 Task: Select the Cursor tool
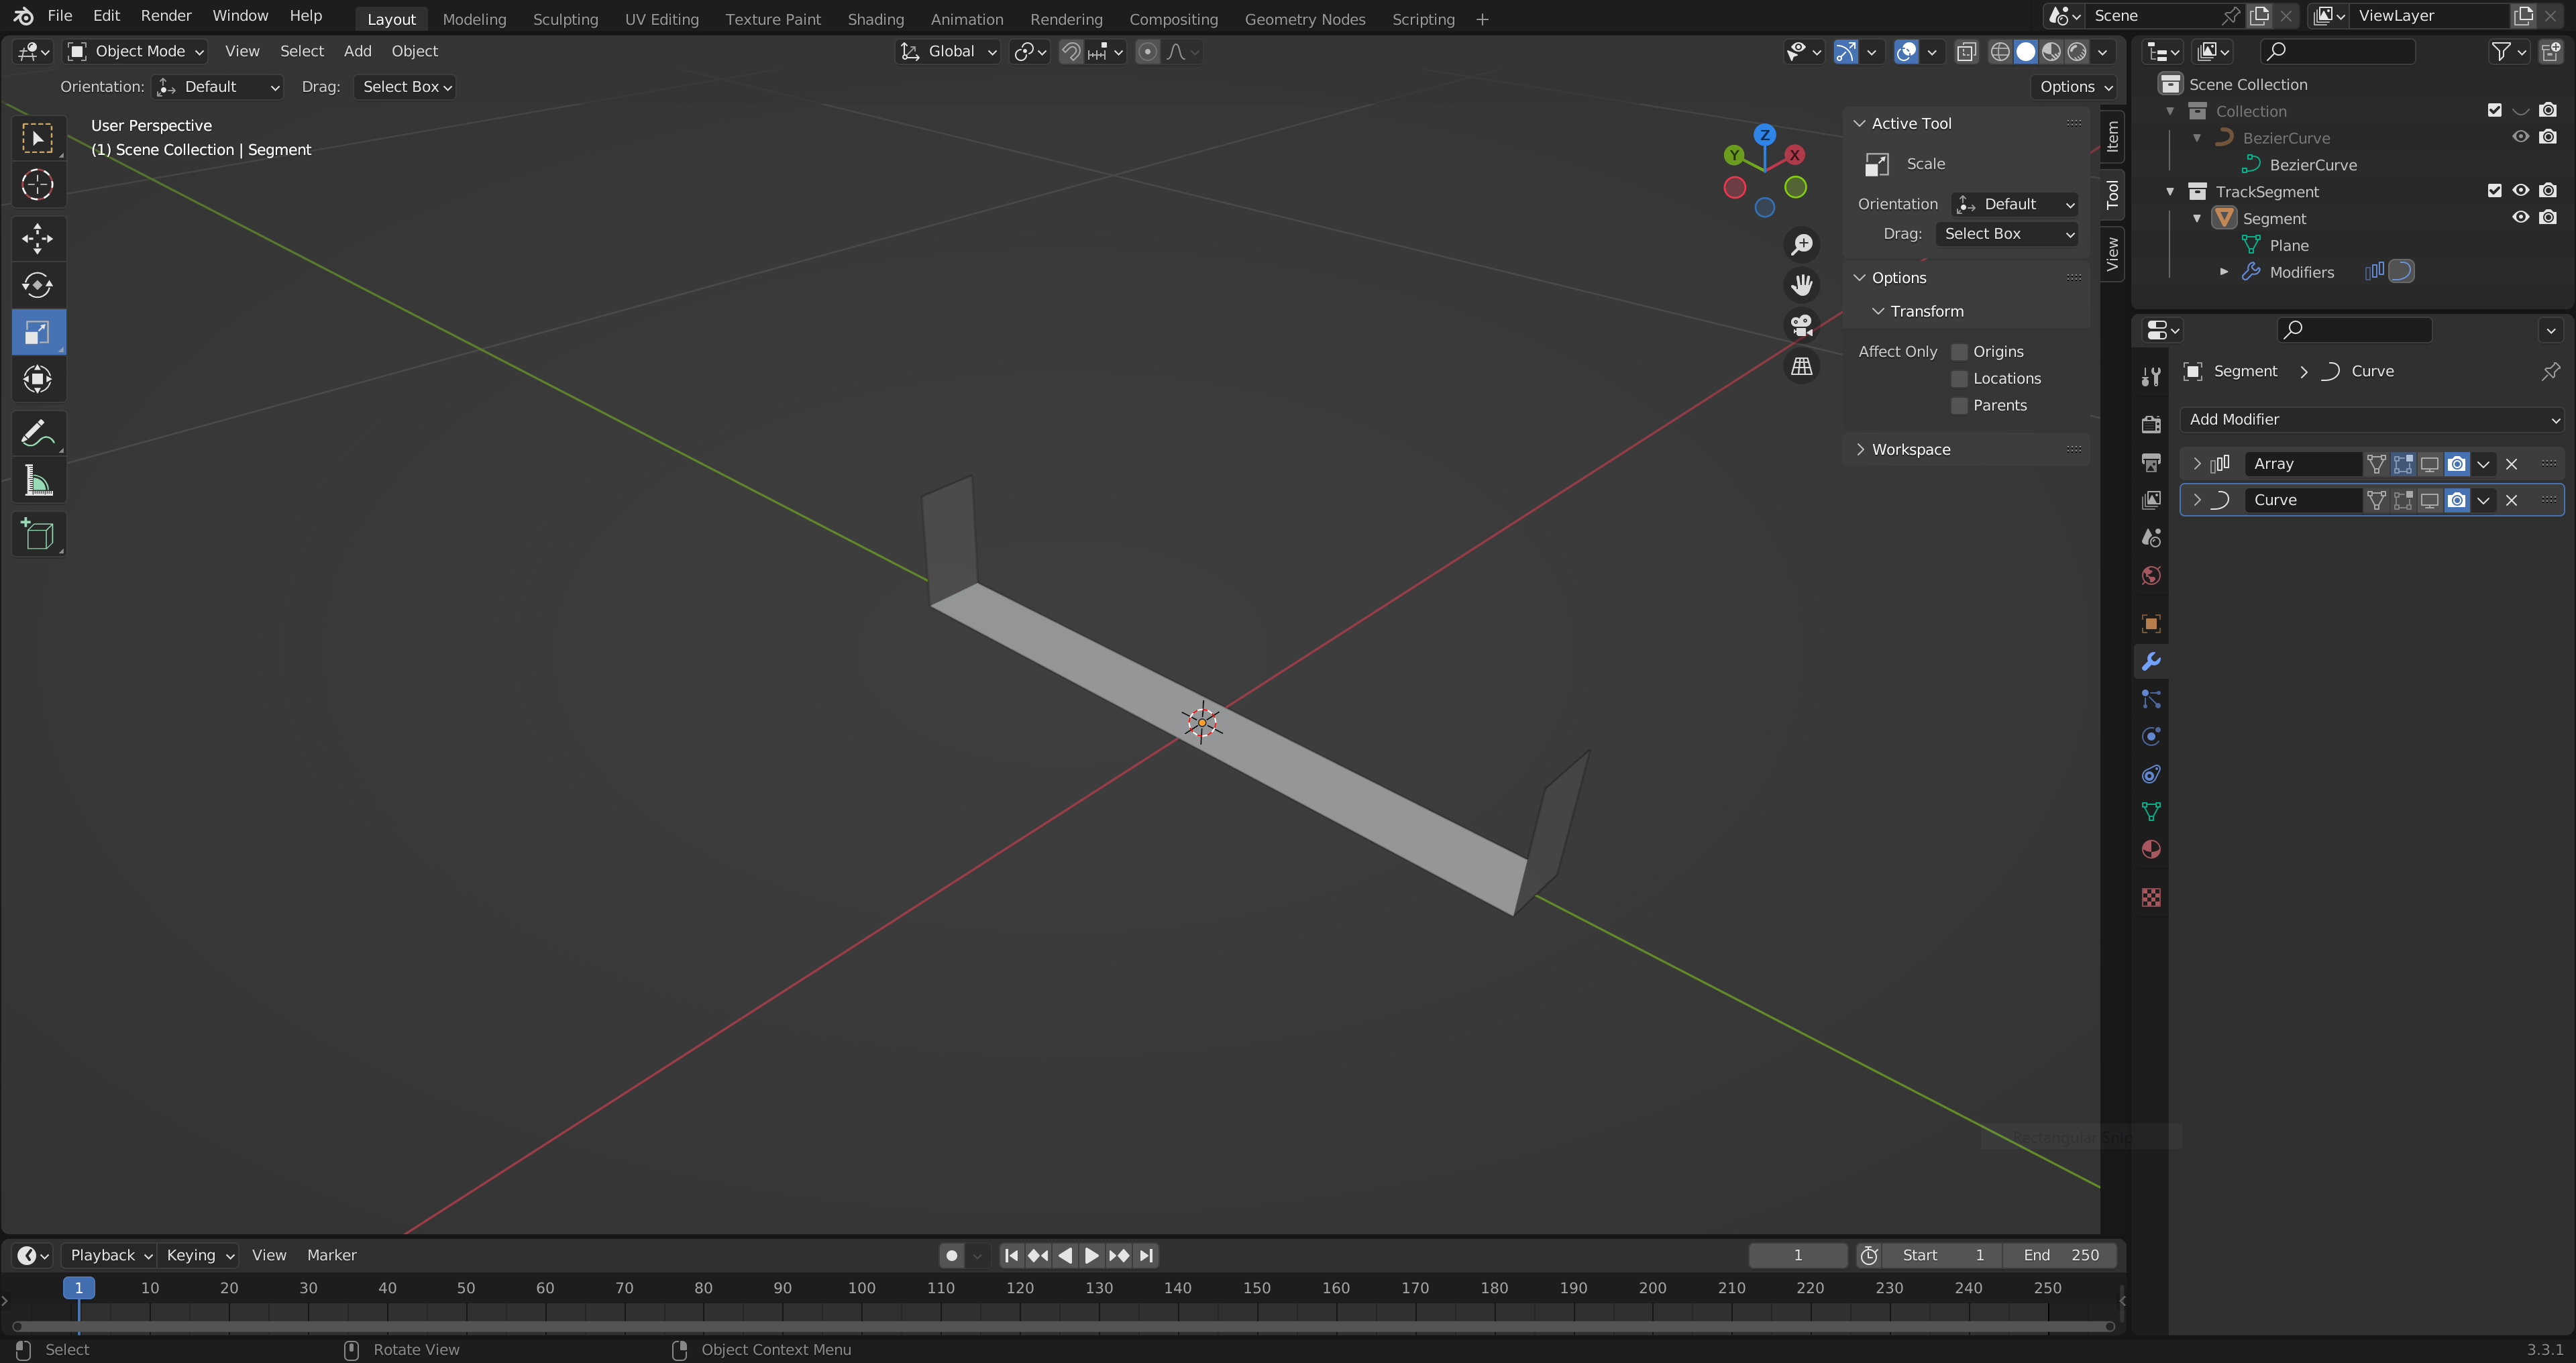point(38,185)
